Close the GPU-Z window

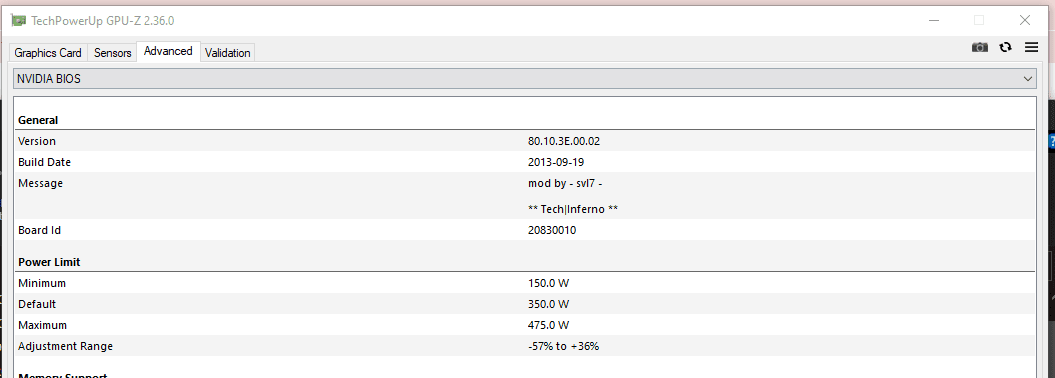[1025, 20]
